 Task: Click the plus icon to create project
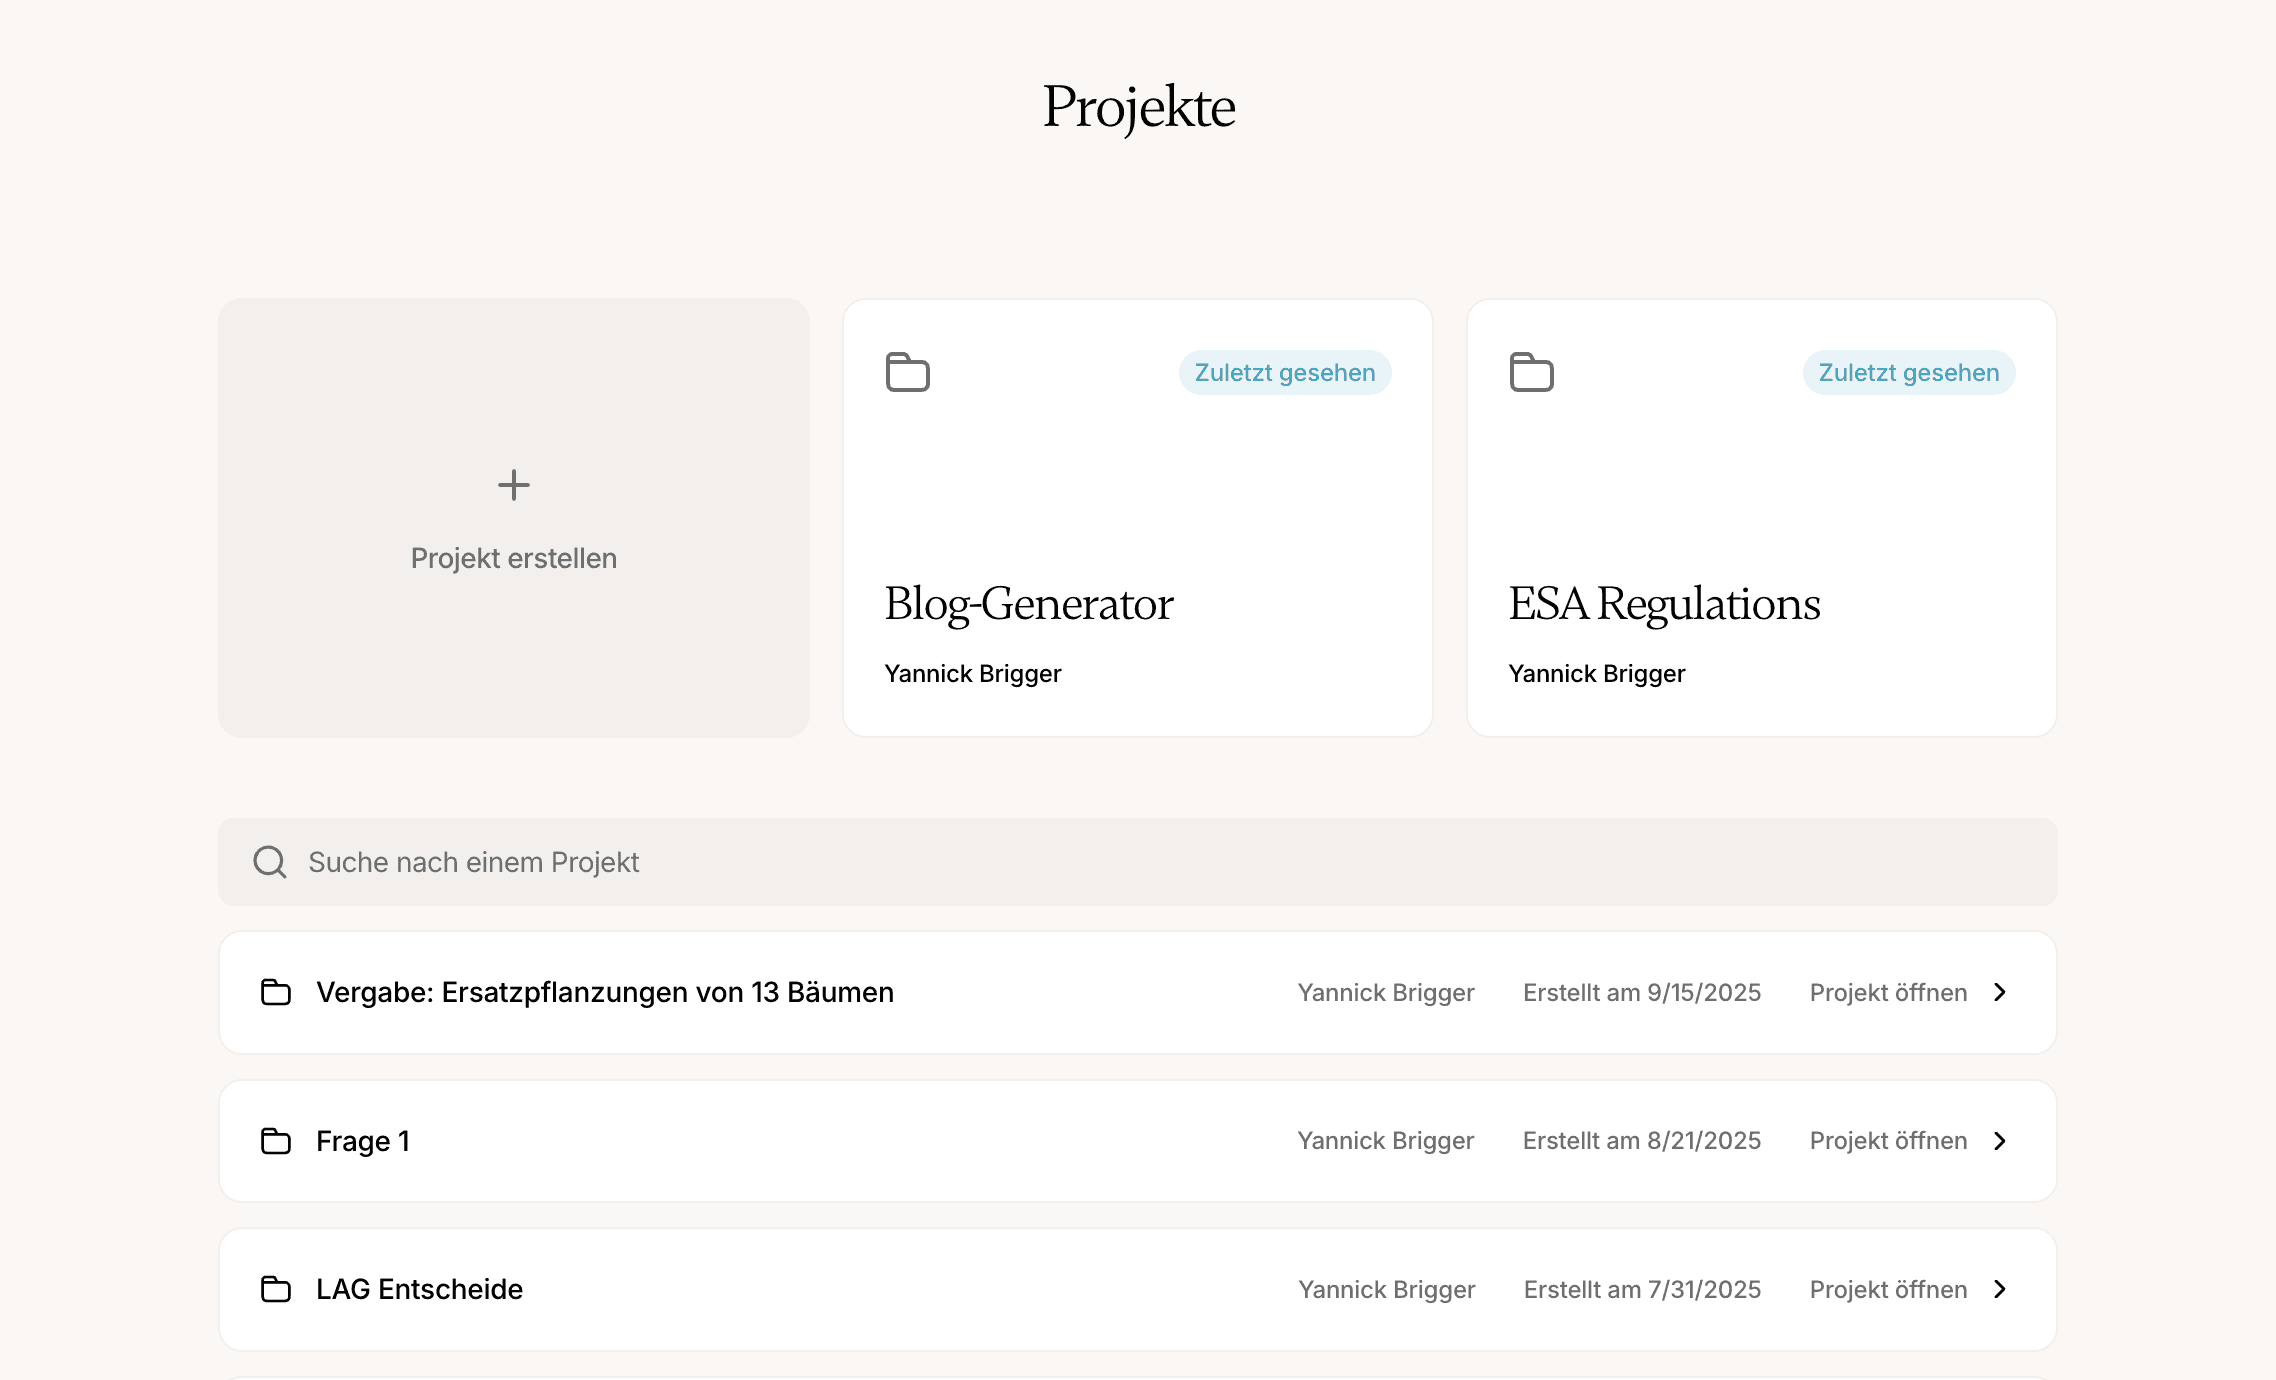(x=514, y=486)
